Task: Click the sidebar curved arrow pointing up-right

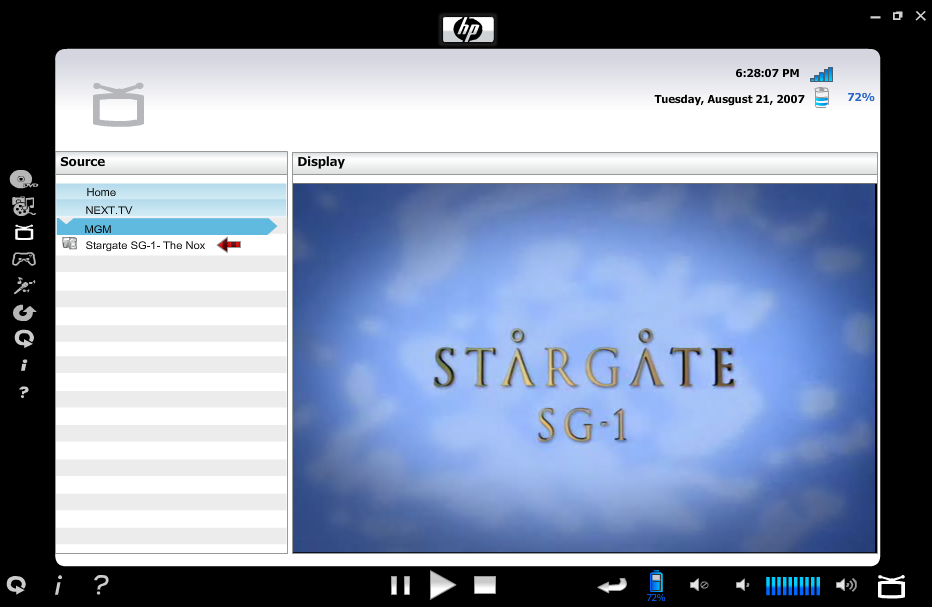Action: tap(24, 312)
